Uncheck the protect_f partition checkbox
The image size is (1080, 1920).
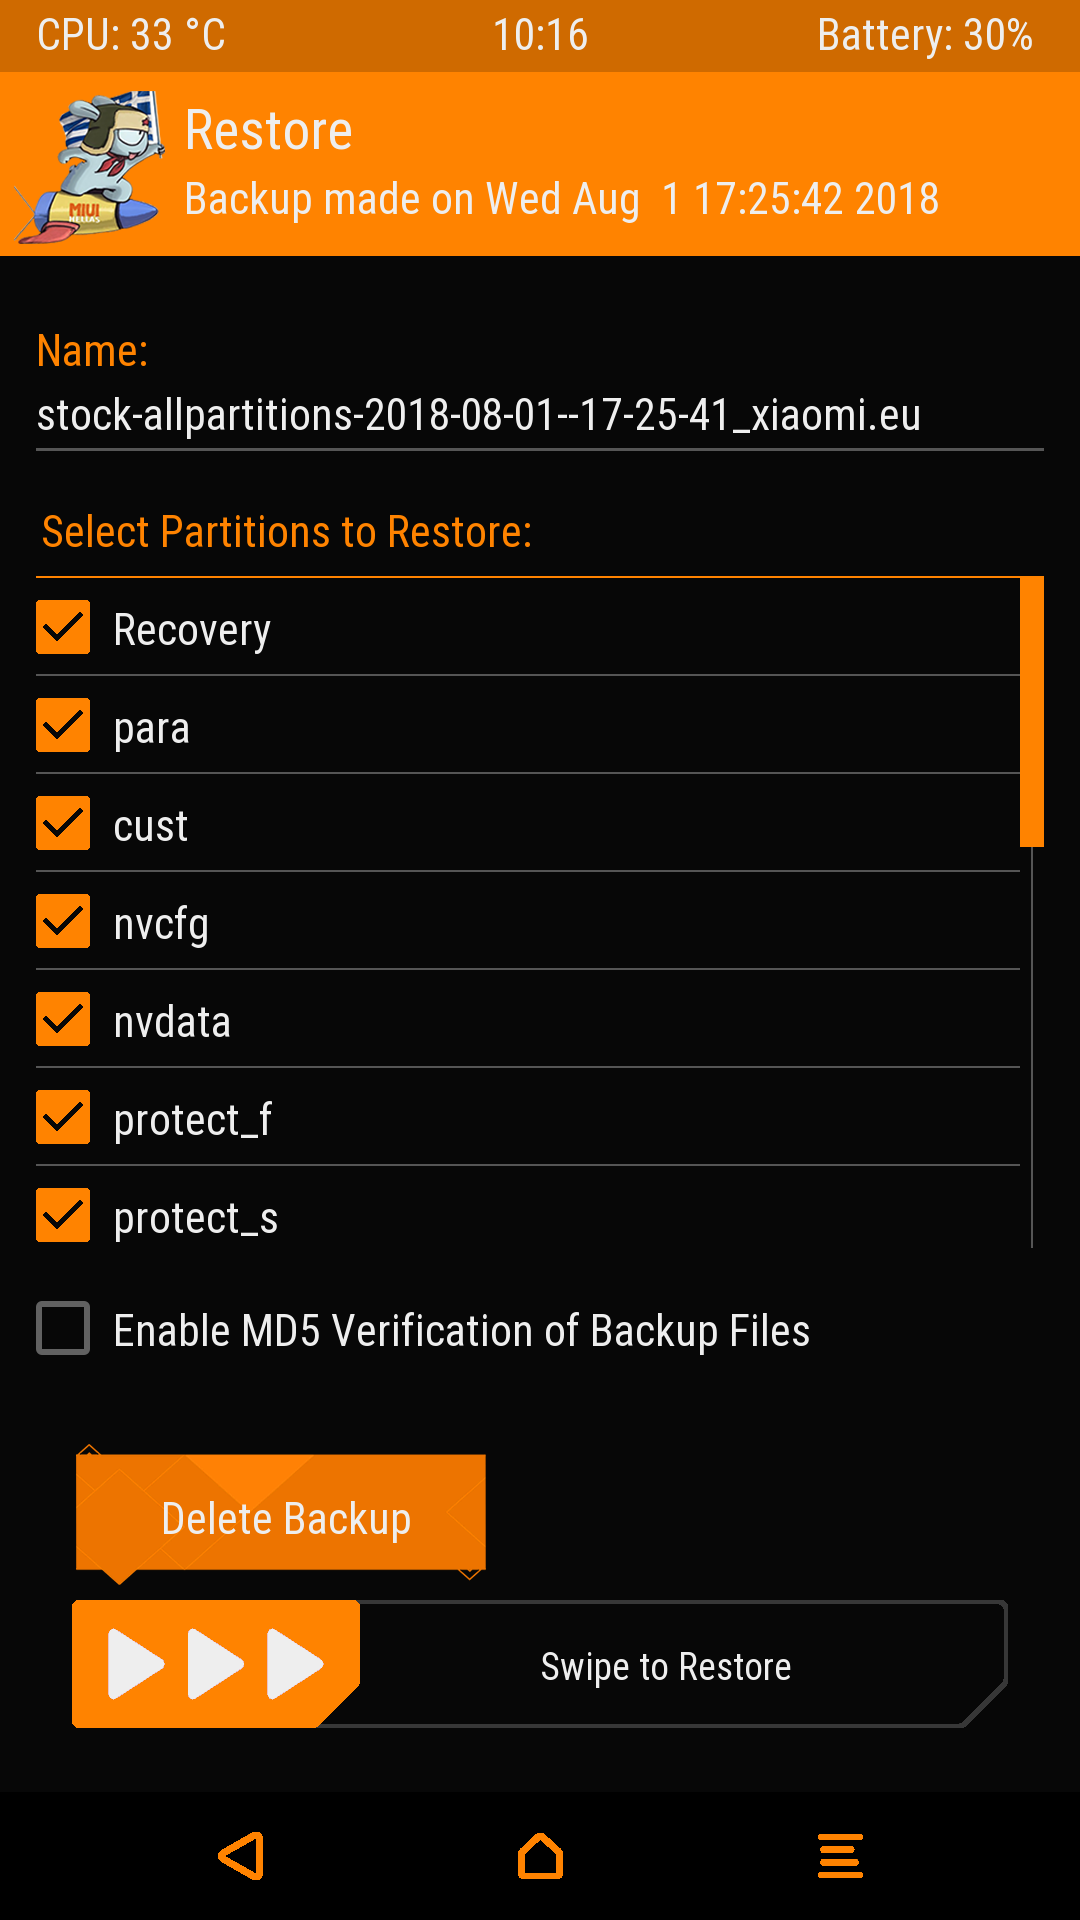[x=63, y=1118]
